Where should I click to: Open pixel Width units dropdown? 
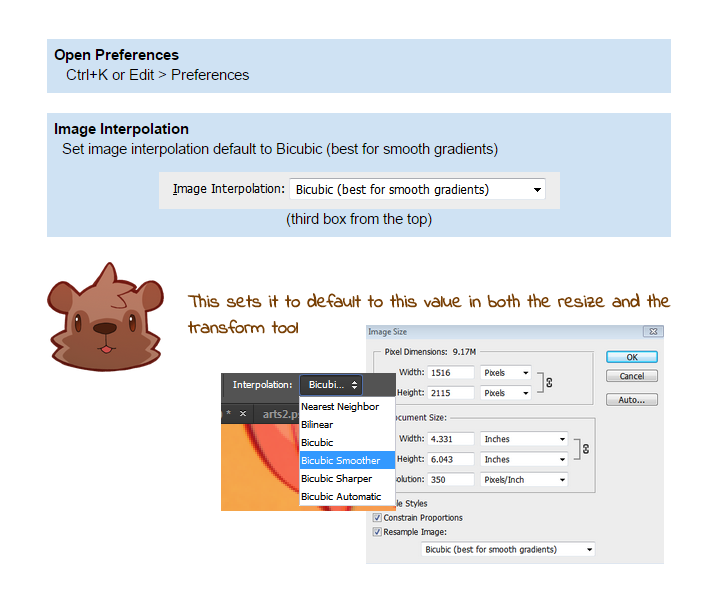(x=506, y=373)
